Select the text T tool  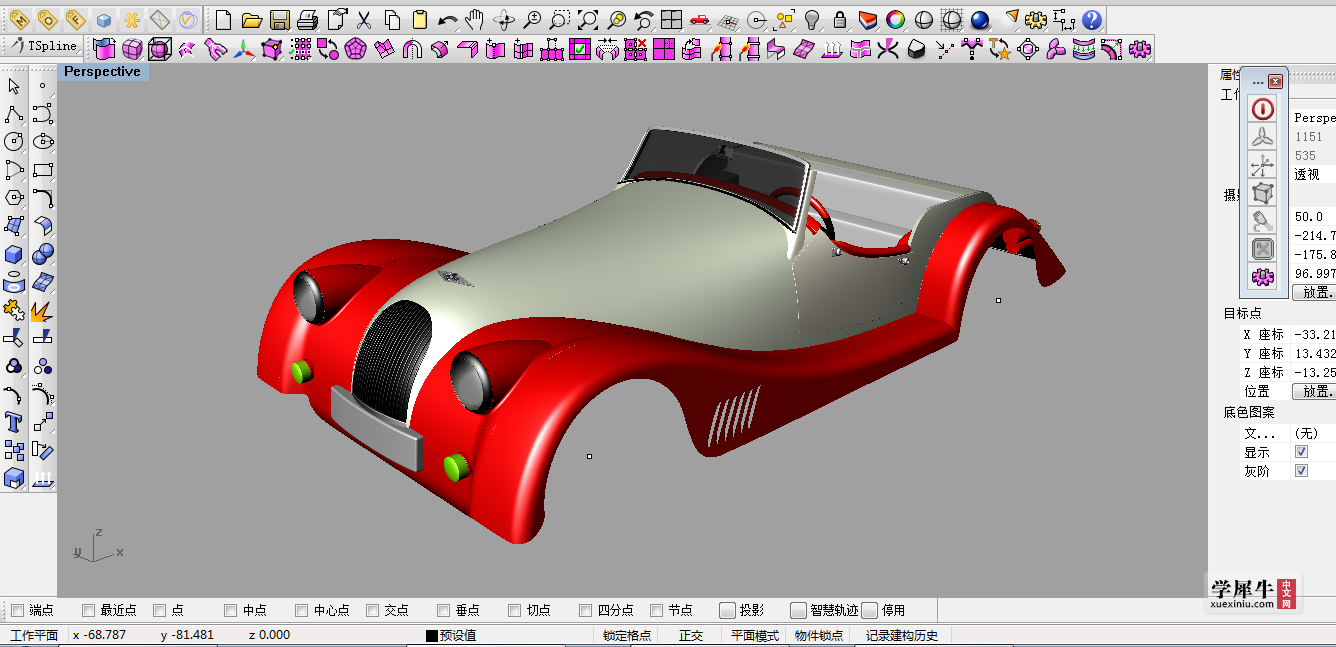click(x=14, y=422)
